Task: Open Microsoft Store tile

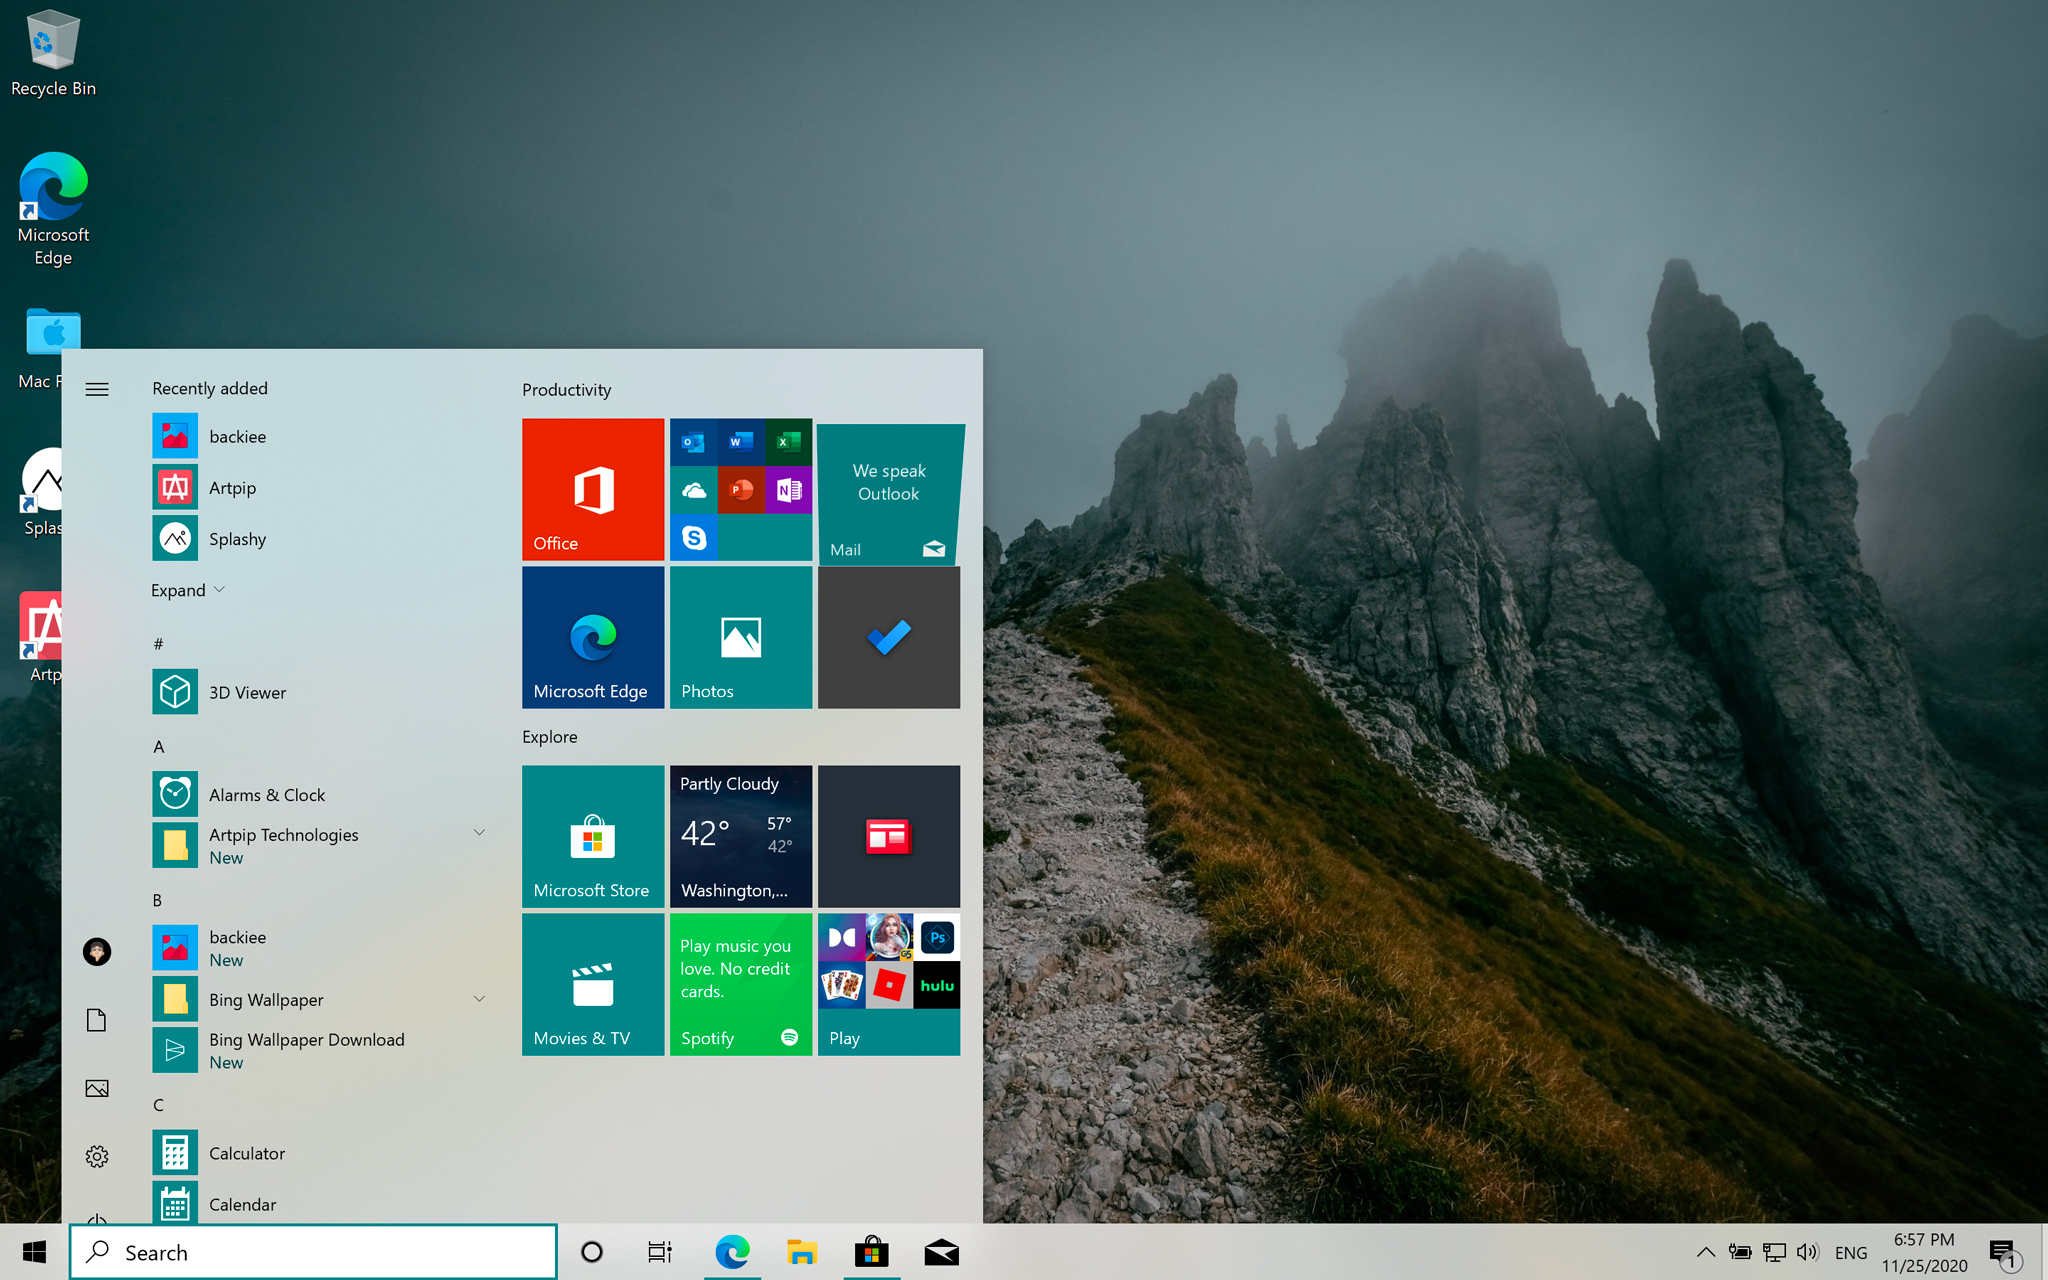Action: point(590,835)
